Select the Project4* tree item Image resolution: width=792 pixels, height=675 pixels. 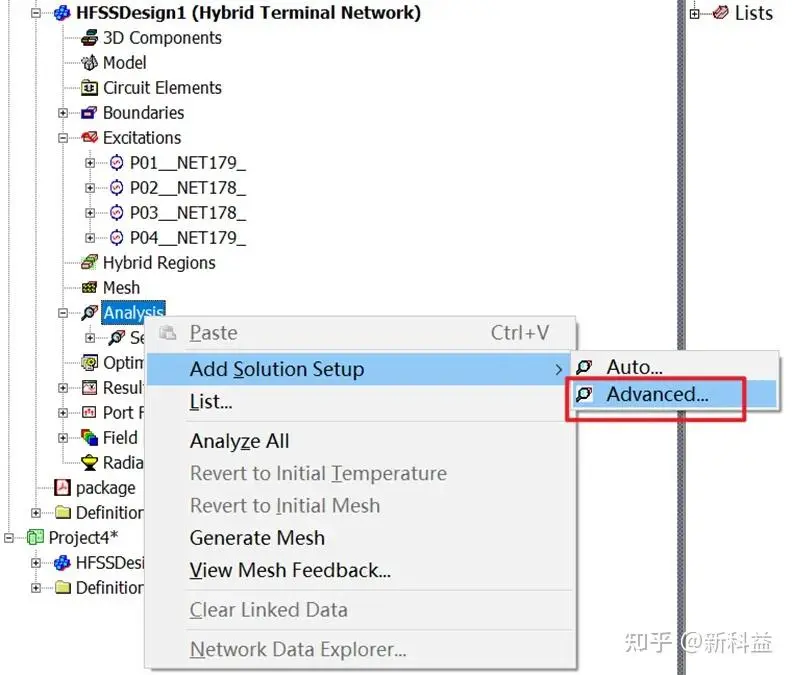(83, 538)
